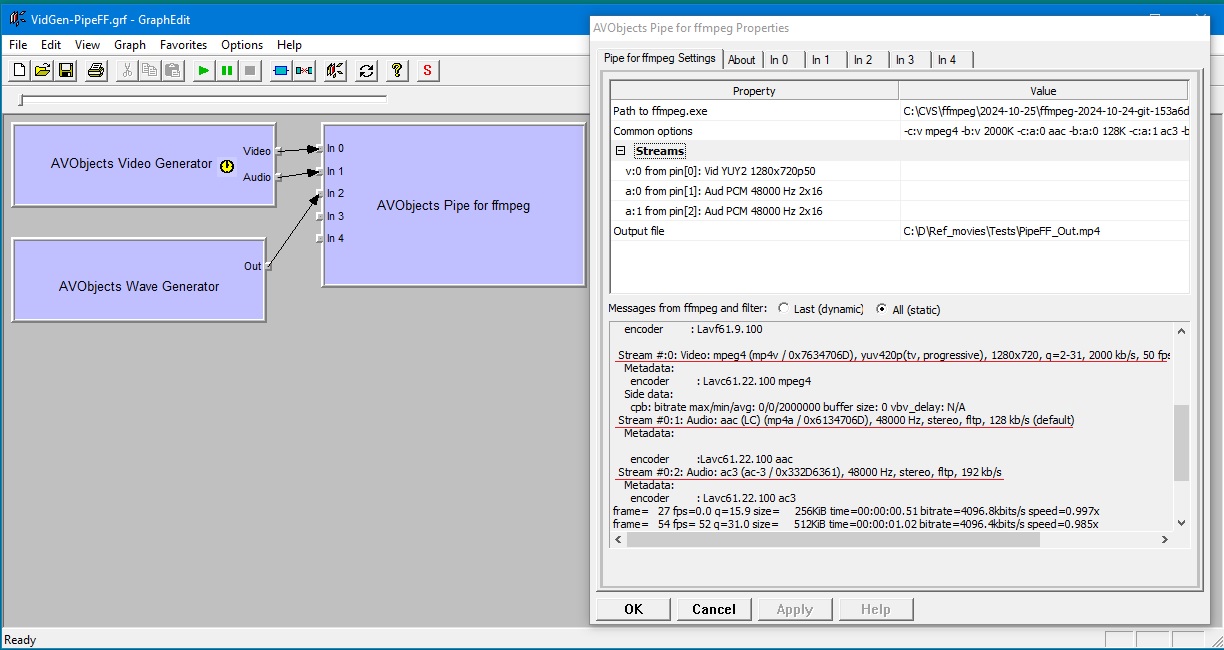Viewport: 1224px width, 650px height.
Task: Print the graph layout
Action: [x=95, y=70]
